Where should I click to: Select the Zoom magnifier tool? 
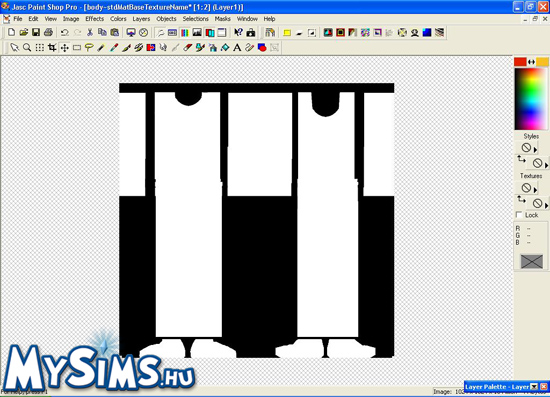point(27,47)
